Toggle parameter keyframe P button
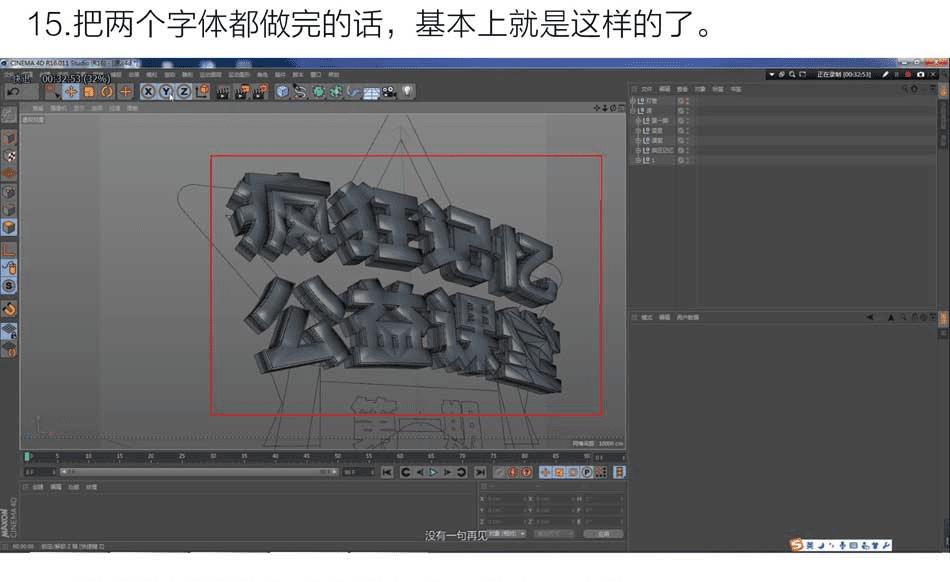 [587, 472]
